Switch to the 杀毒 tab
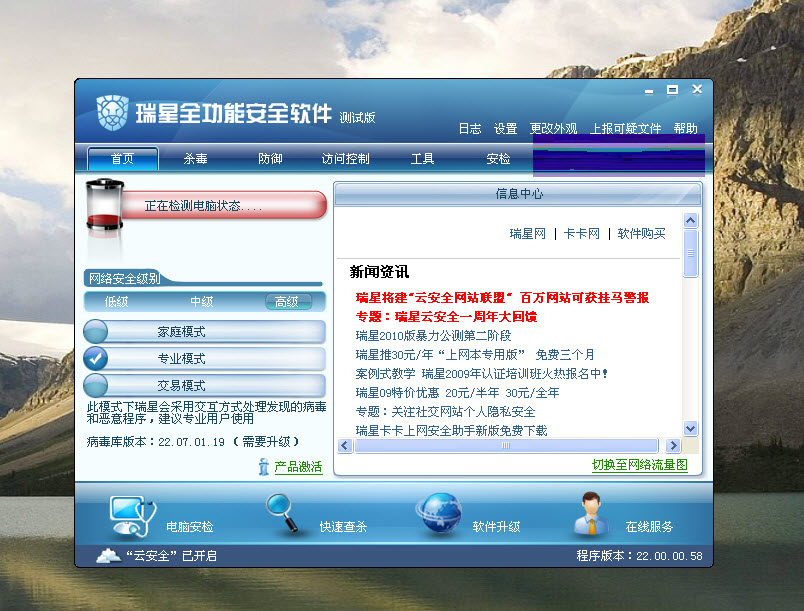The height and width of the screenshot is (611, 804). (x=195, y=159)
